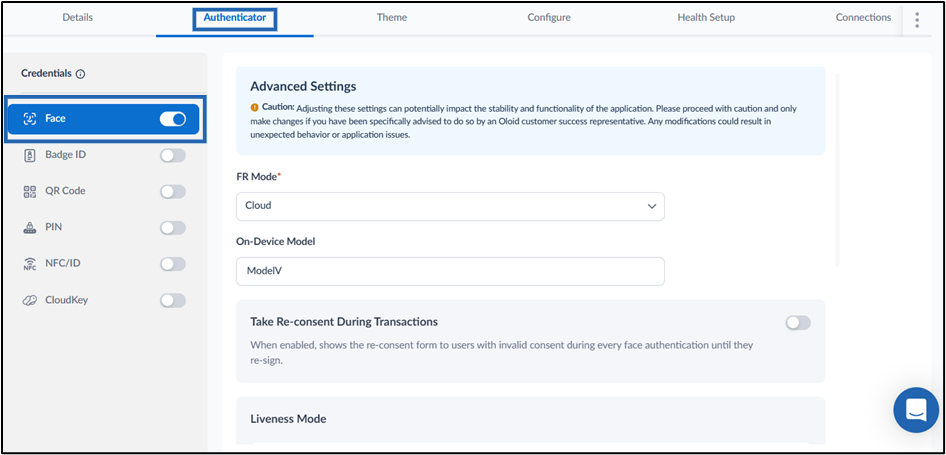Open the Theme tab

pos(392,18)
